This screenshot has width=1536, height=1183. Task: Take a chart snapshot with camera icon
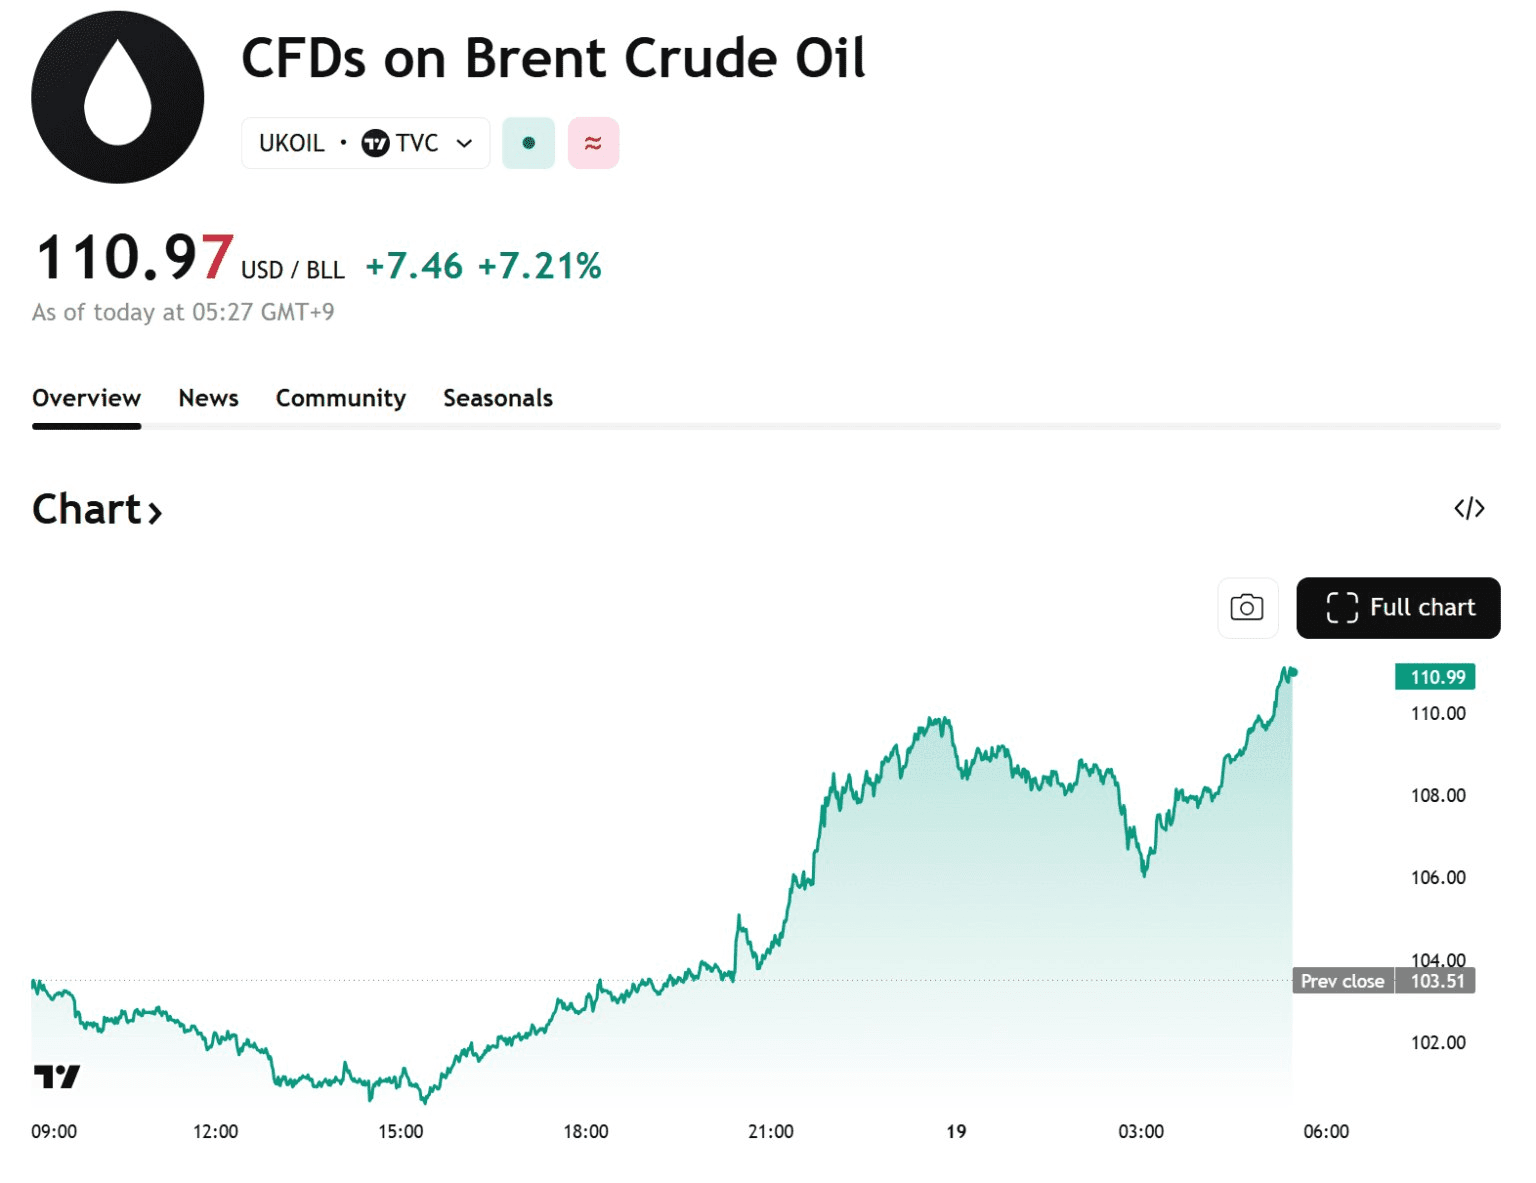pyautogui.click(x=1247, y=608)
